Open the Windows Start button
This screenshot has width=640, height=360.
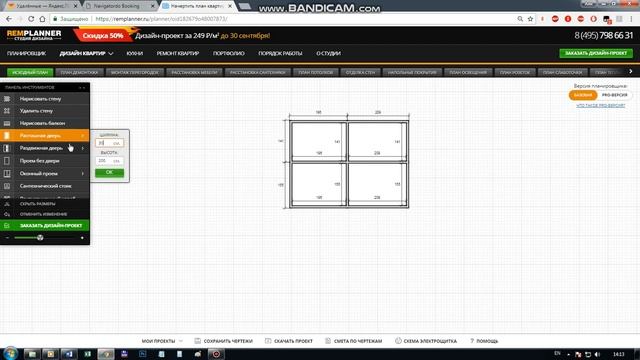(10, 353)
